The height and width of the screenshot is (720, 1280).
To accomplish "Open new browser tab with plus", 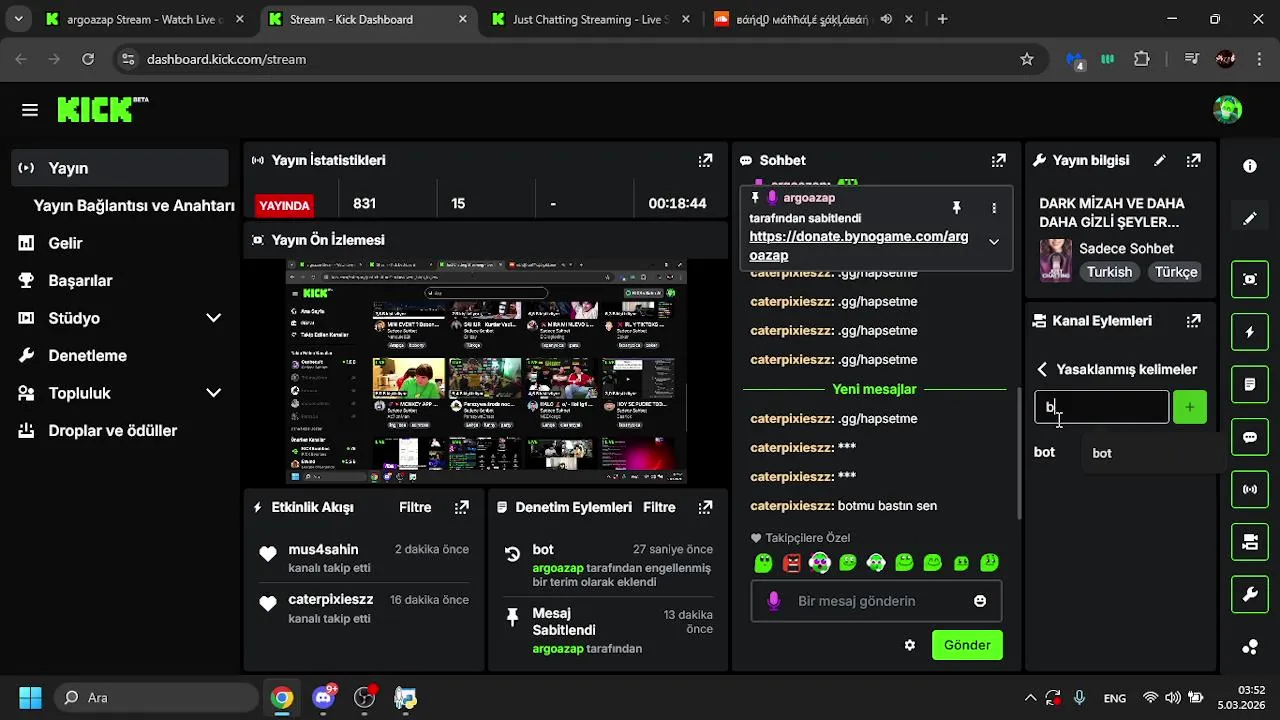I will click(x=942, y=19).
